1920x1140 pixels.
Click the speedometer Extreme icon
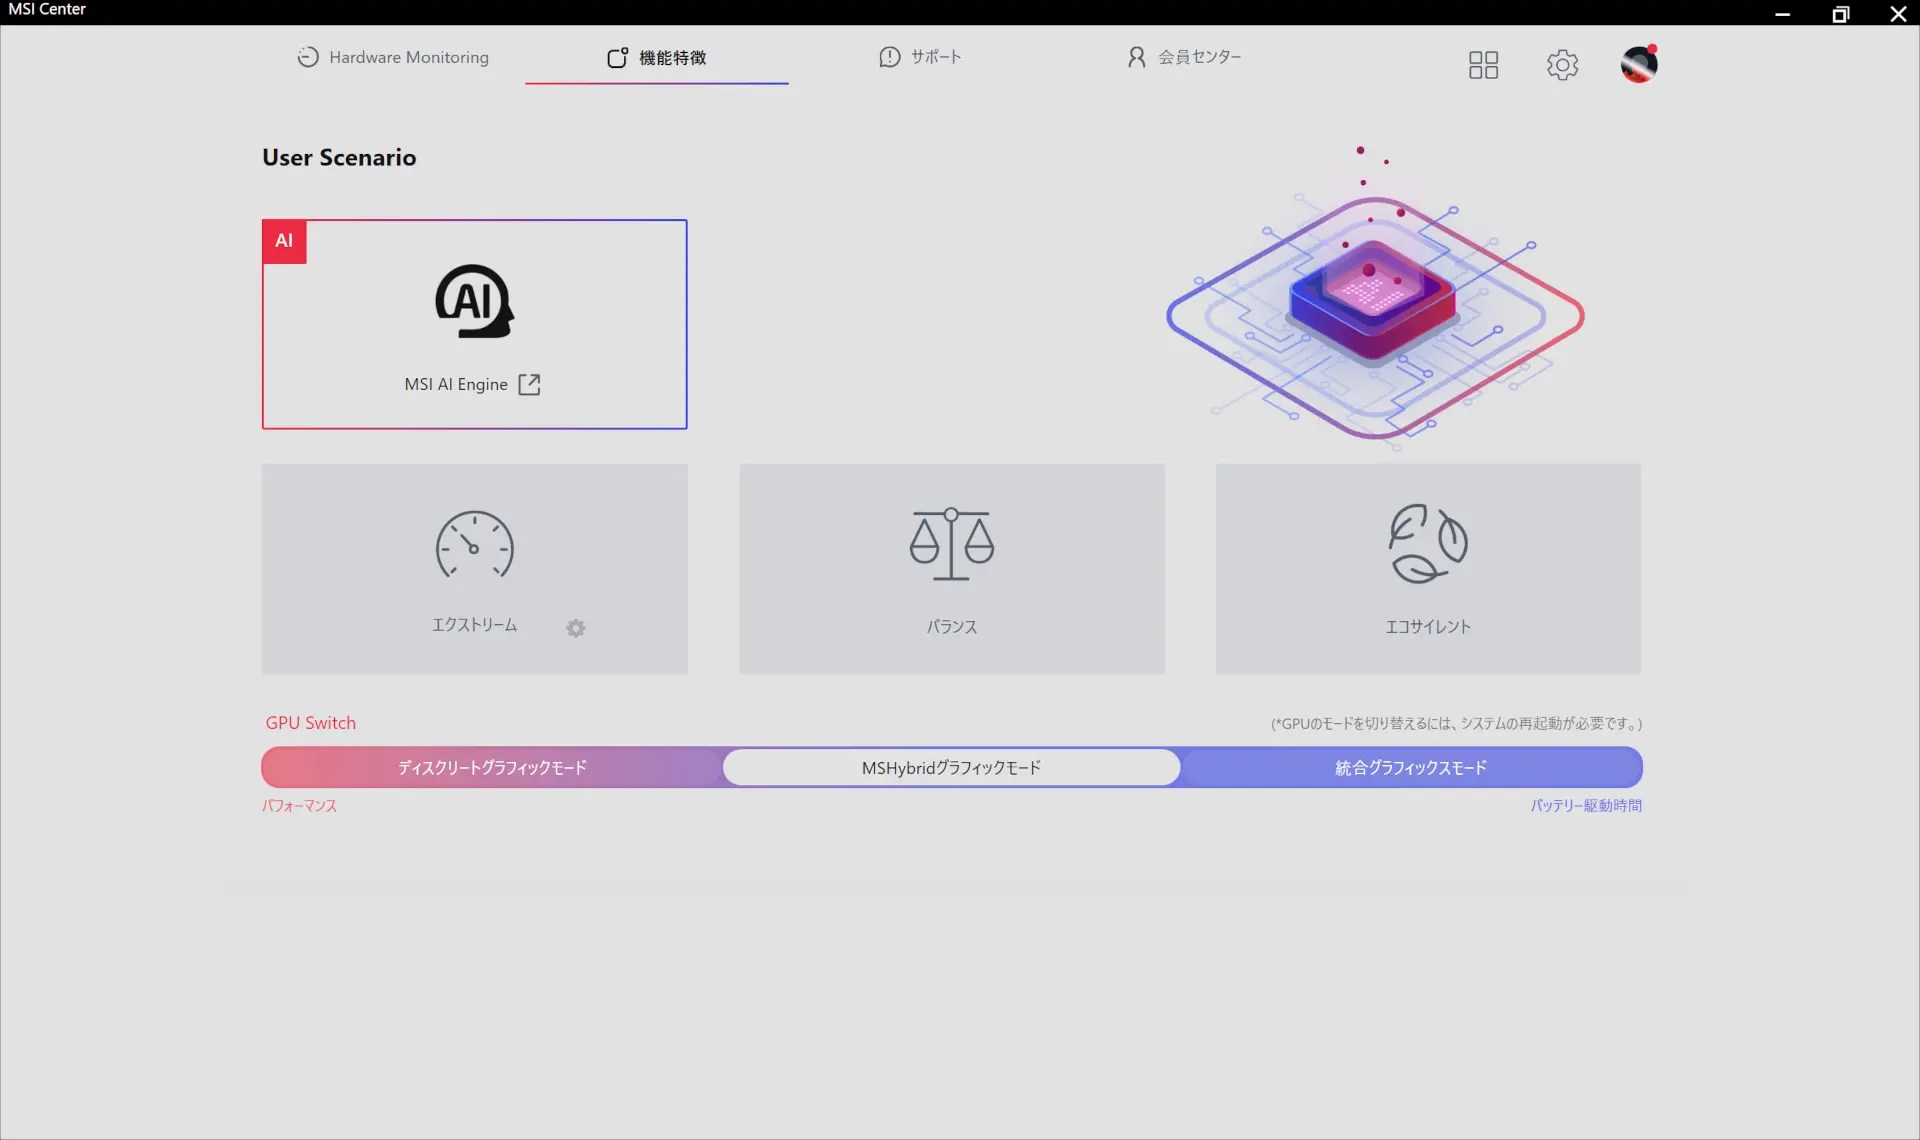[474, 545]
